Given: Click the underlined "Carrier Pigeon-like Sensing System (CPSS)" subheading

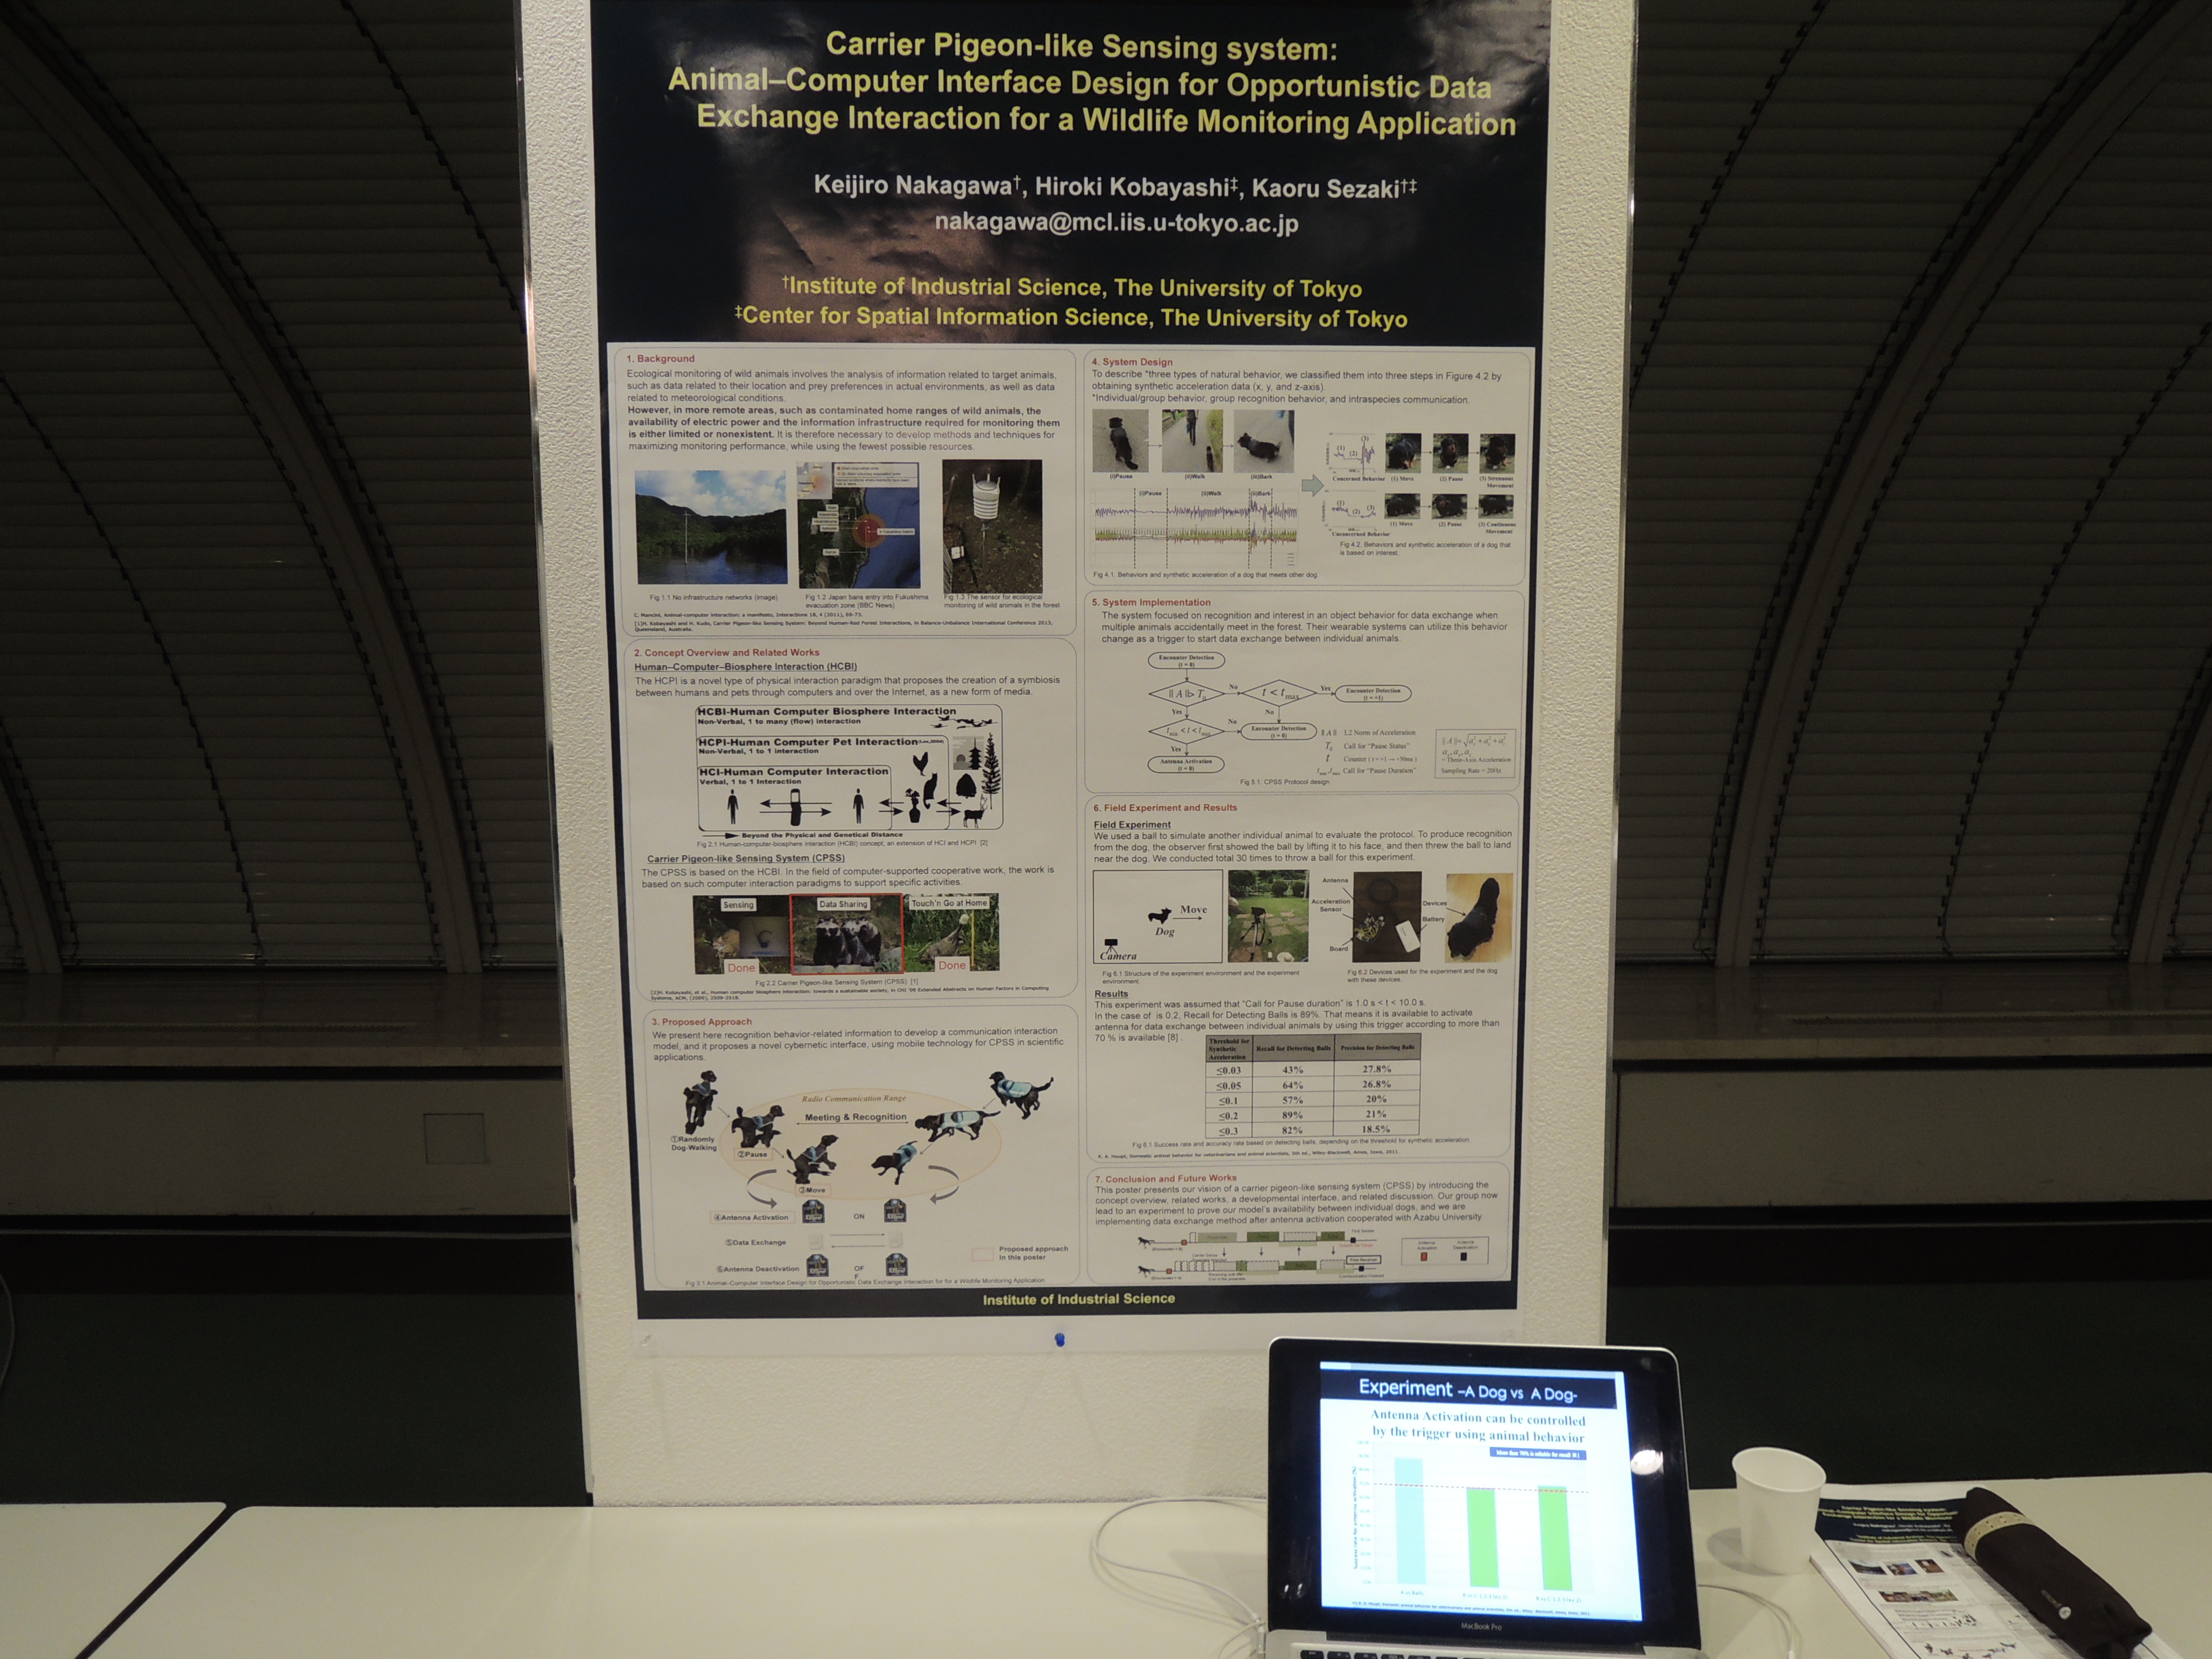Looking at the screenshot, I should coord(745,858).
